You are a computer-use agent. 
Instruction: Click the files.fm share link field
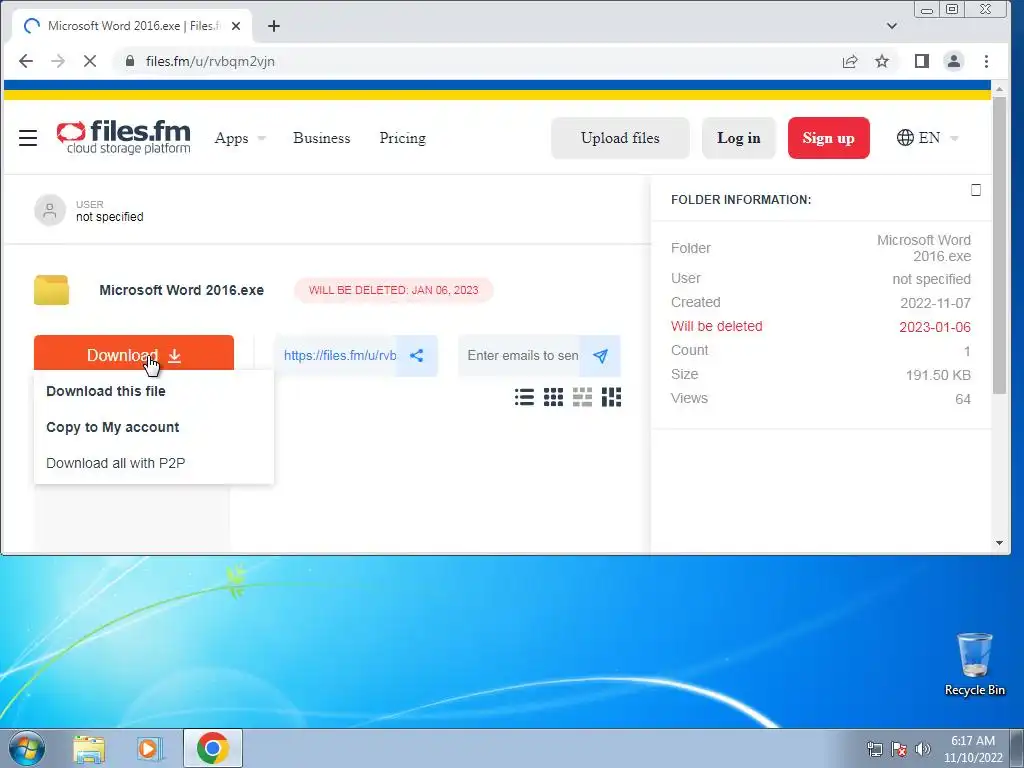[336, 355]
